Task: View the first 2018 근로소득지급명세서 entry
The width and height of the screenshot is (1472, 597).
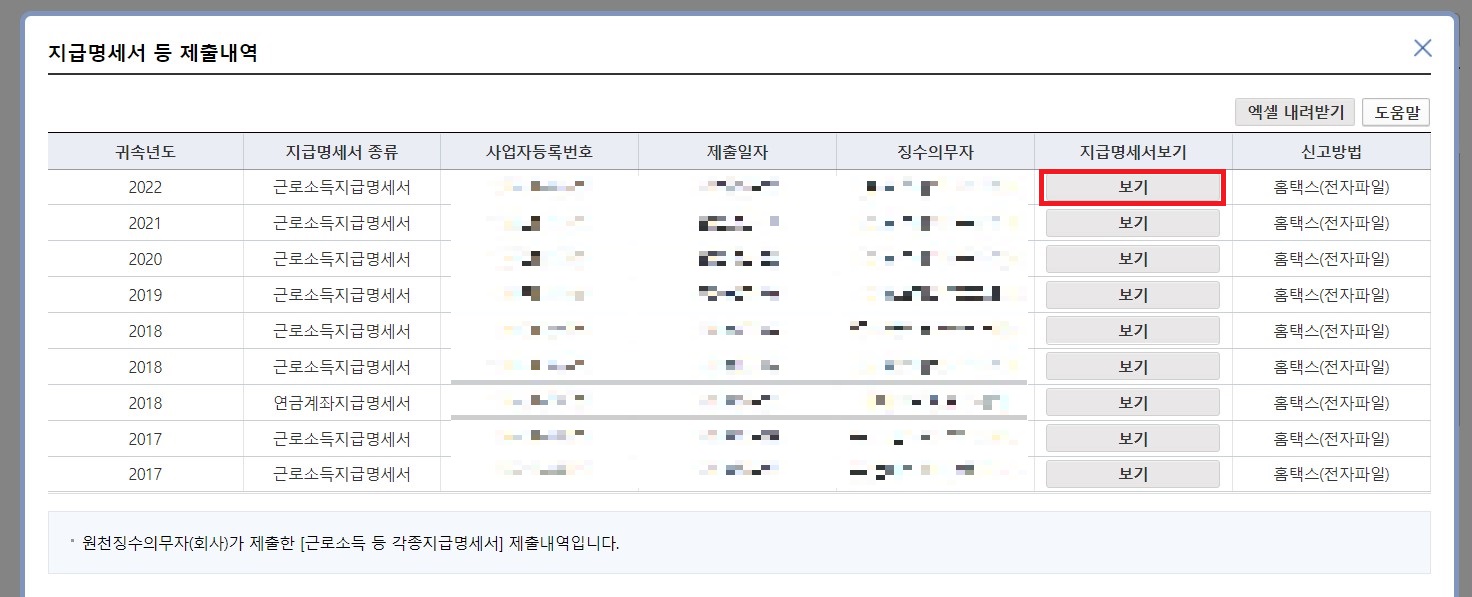Action: (x=1131, y=330)
